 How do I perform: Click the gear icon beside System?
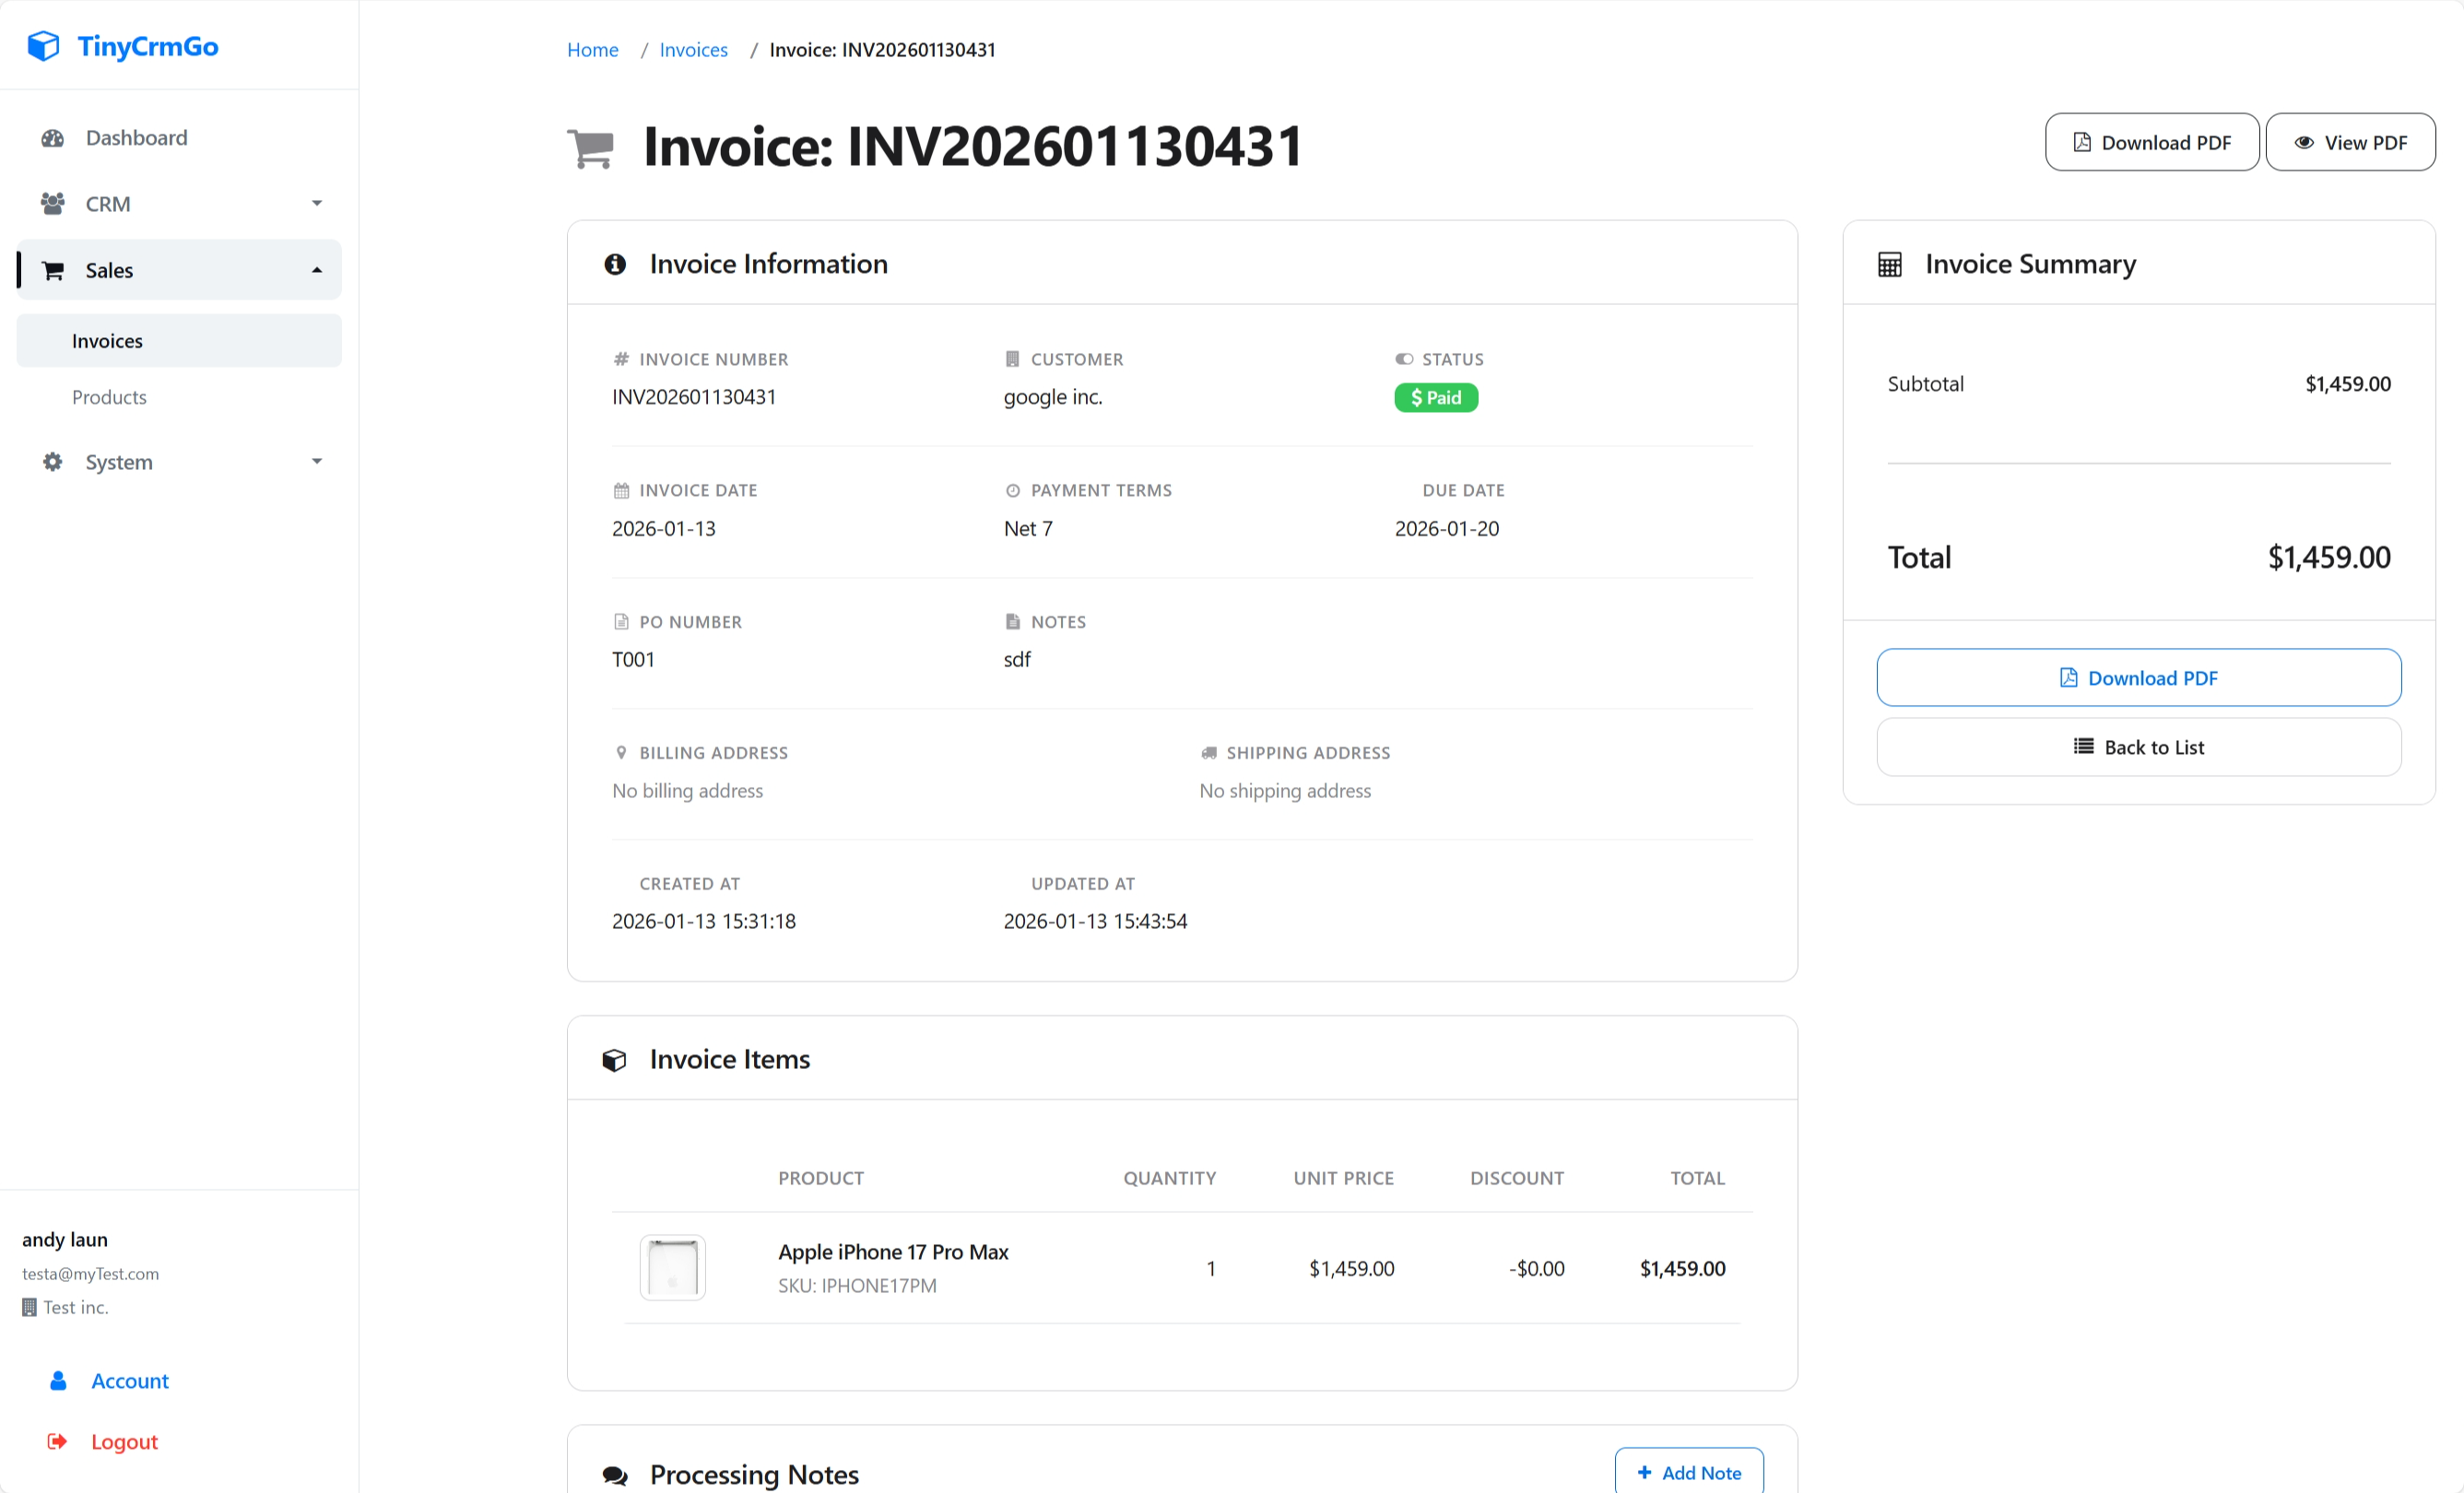pos(53,461)
